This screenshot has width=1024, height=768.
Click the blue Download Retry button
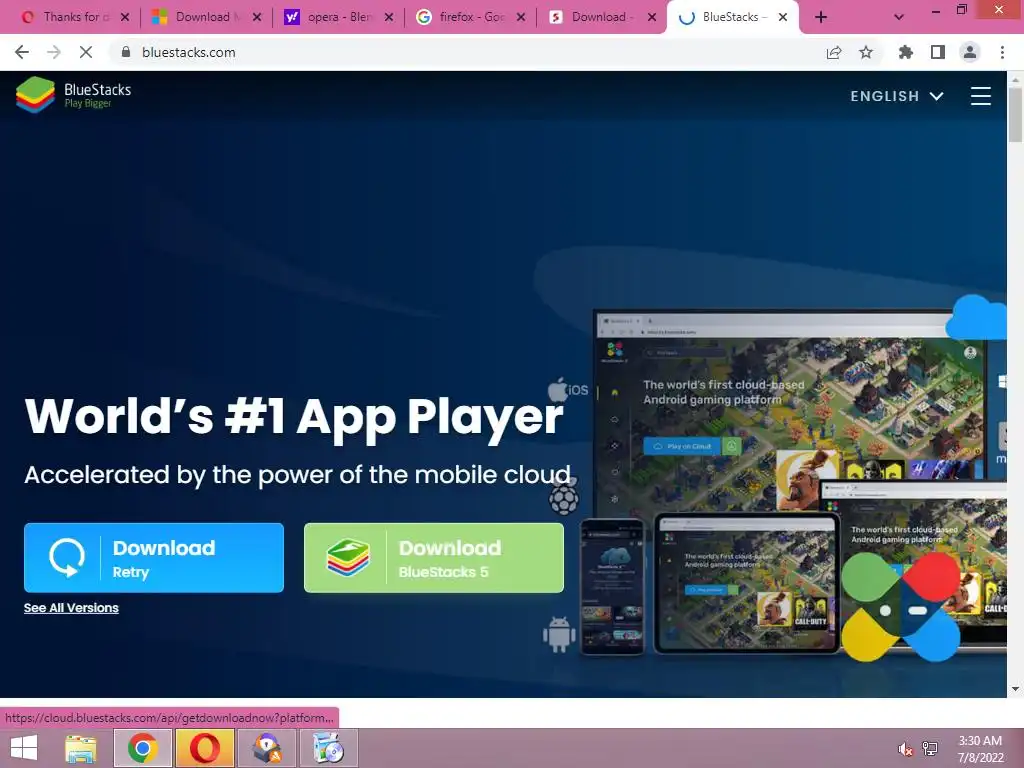[x=153, y=558]
